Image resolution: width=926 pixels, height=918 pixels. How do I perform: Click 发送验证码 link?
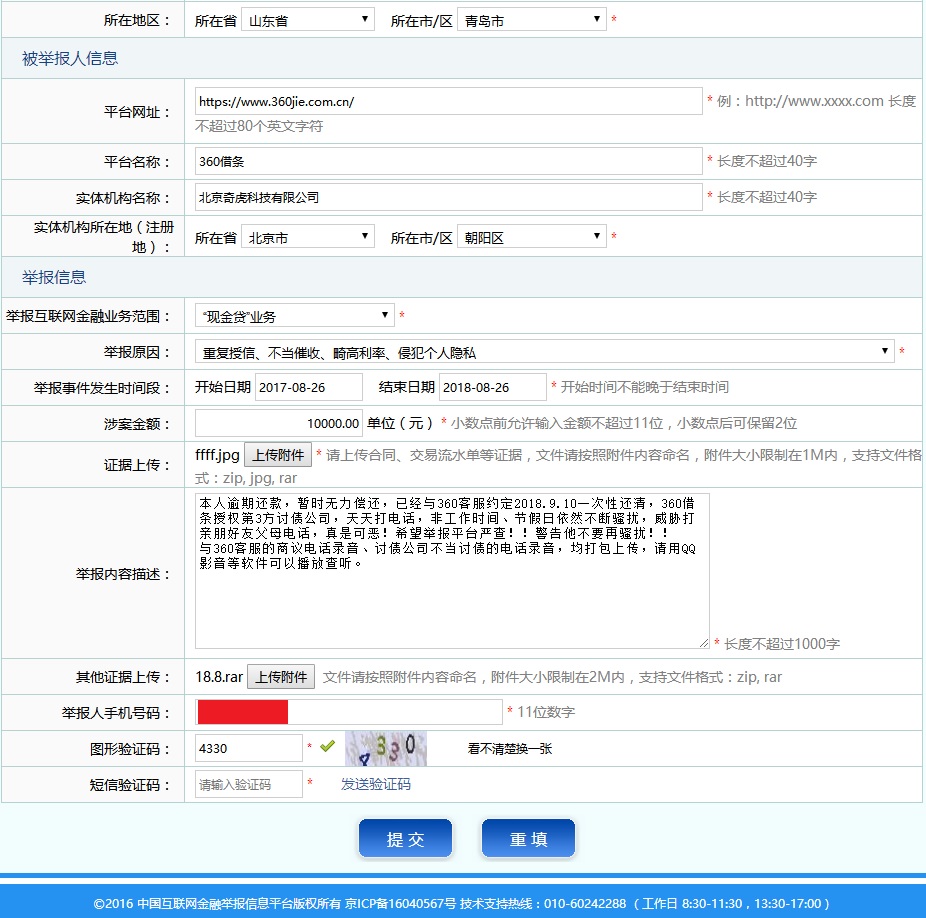click(376, 784)
